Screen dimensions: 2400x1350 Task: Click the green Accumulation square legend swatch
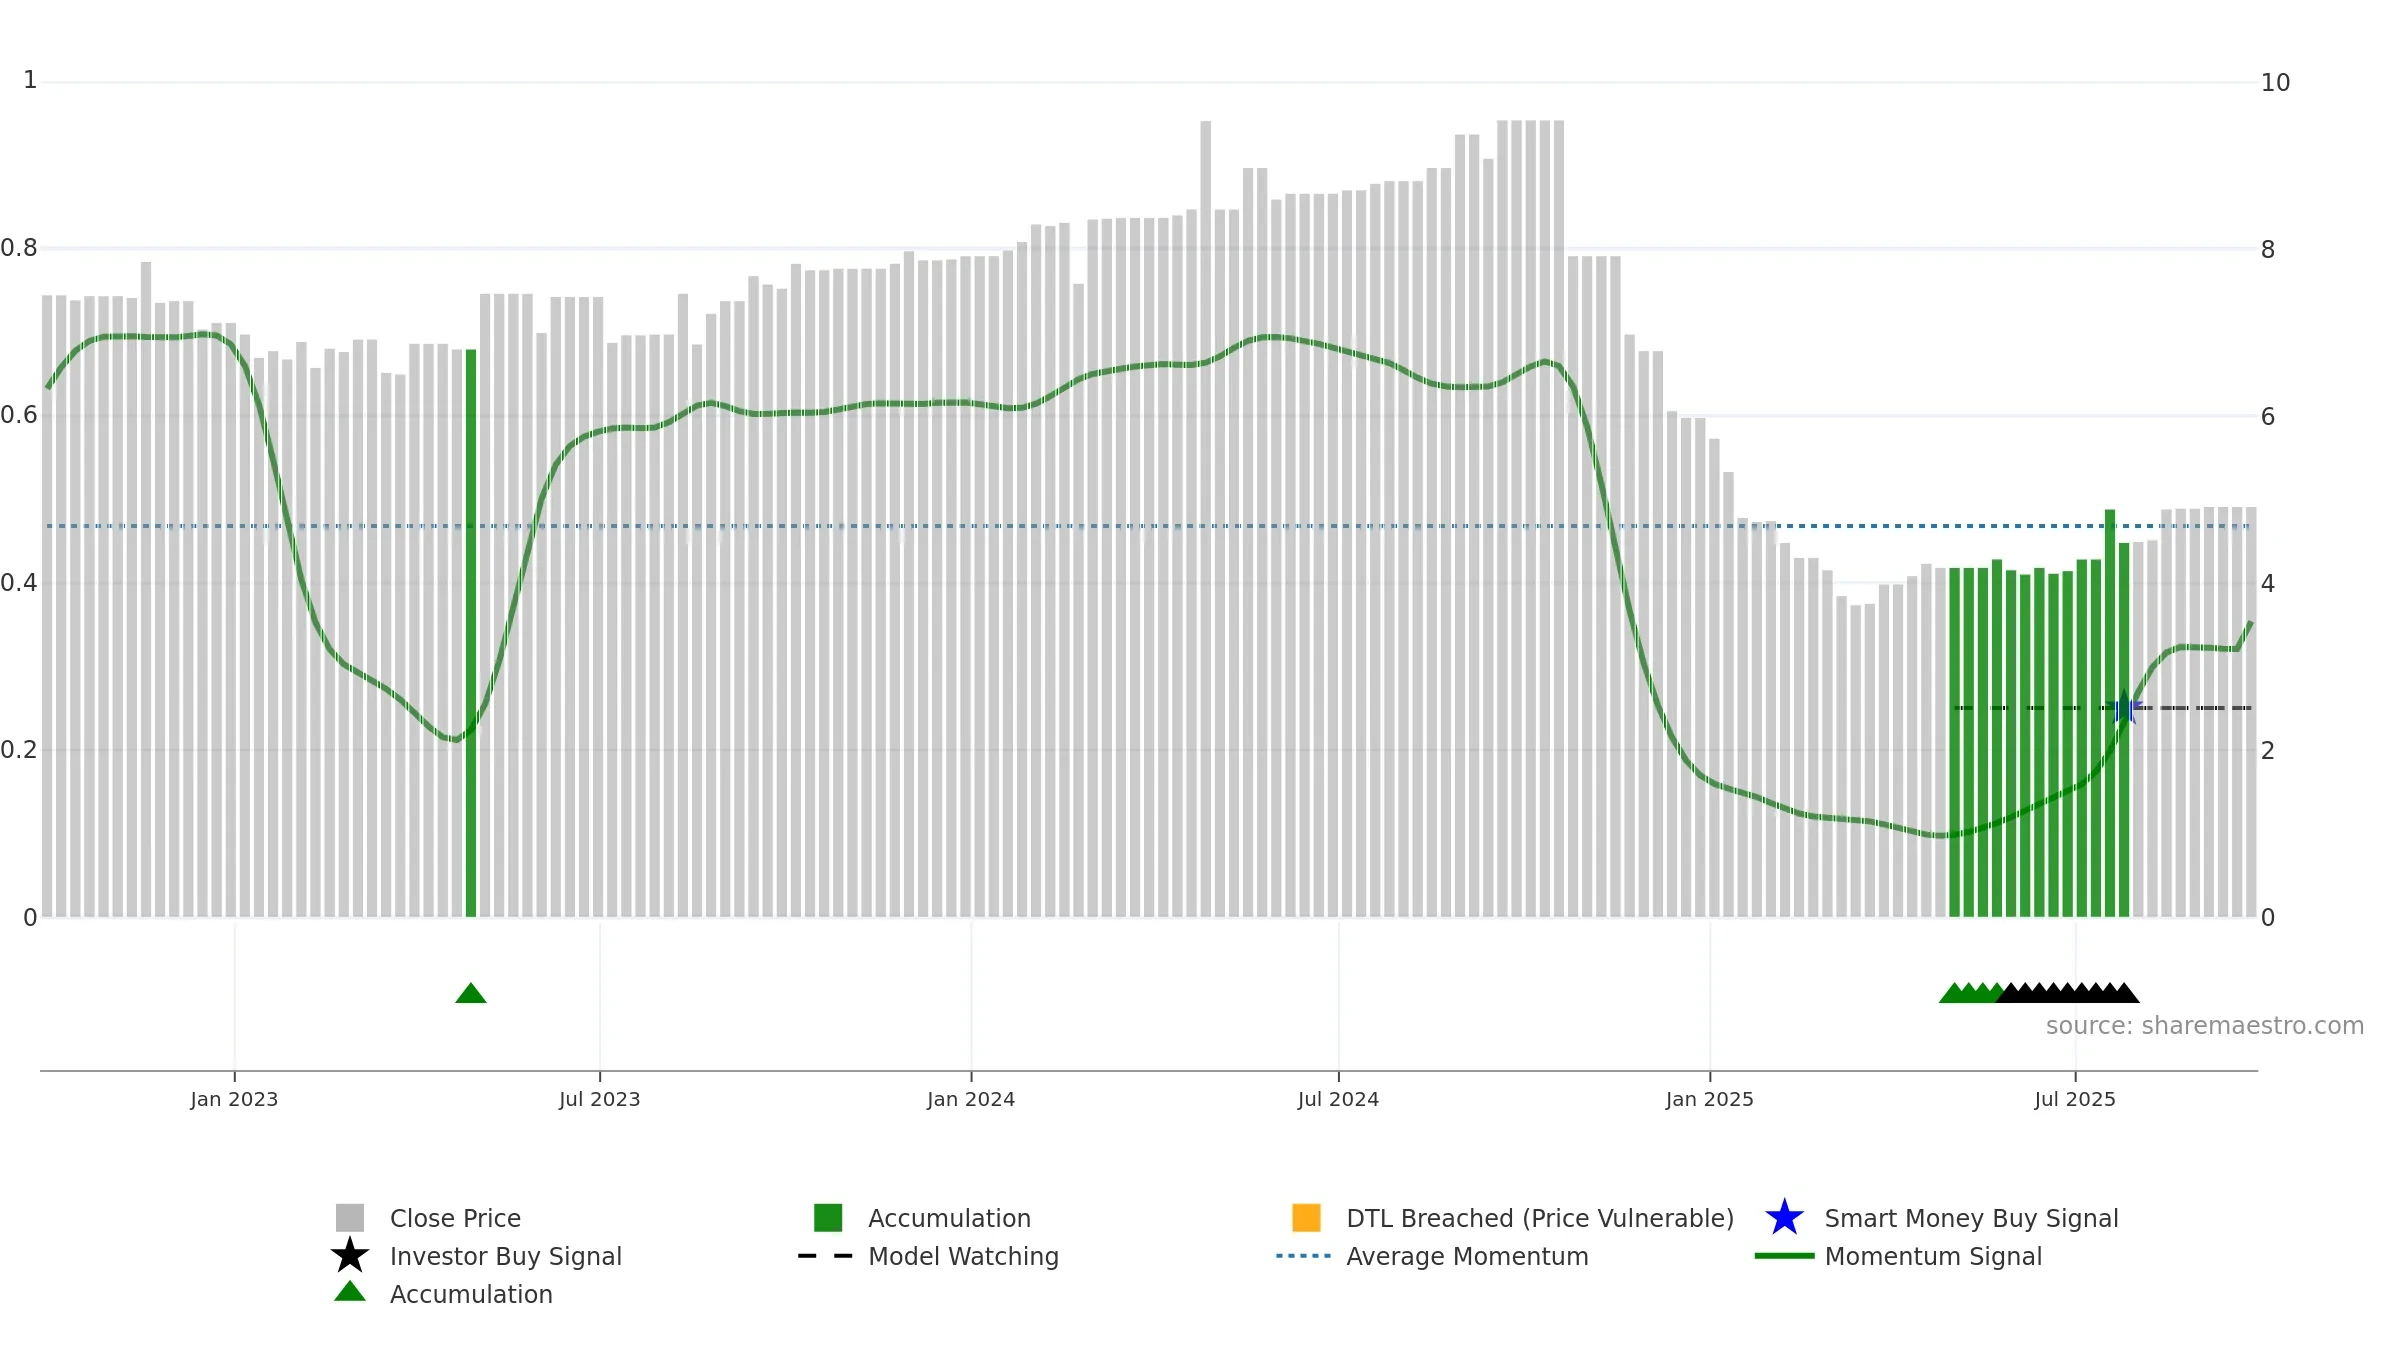(x=828, y=1218)
